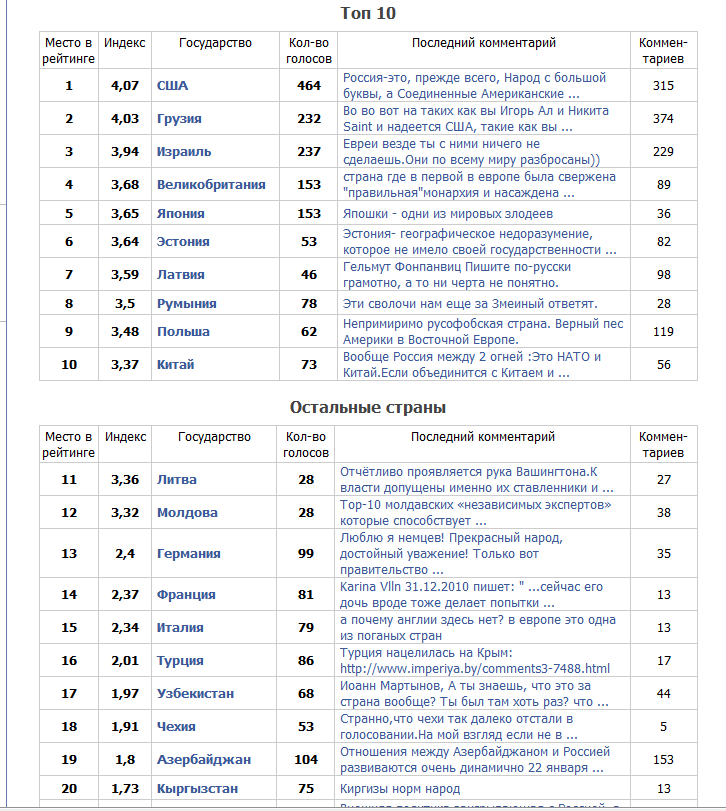Viewport: 726px width, 811px height.
Task: Open comment 'Евреи везде ты с ними'
Action: (x=471, y=152)
